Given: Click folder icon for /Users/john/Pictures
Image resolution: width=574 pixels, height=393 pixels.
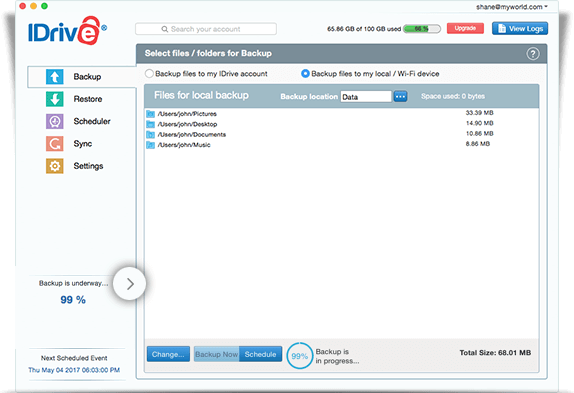Looking at the screenshot, I should (x=150, y=114).
